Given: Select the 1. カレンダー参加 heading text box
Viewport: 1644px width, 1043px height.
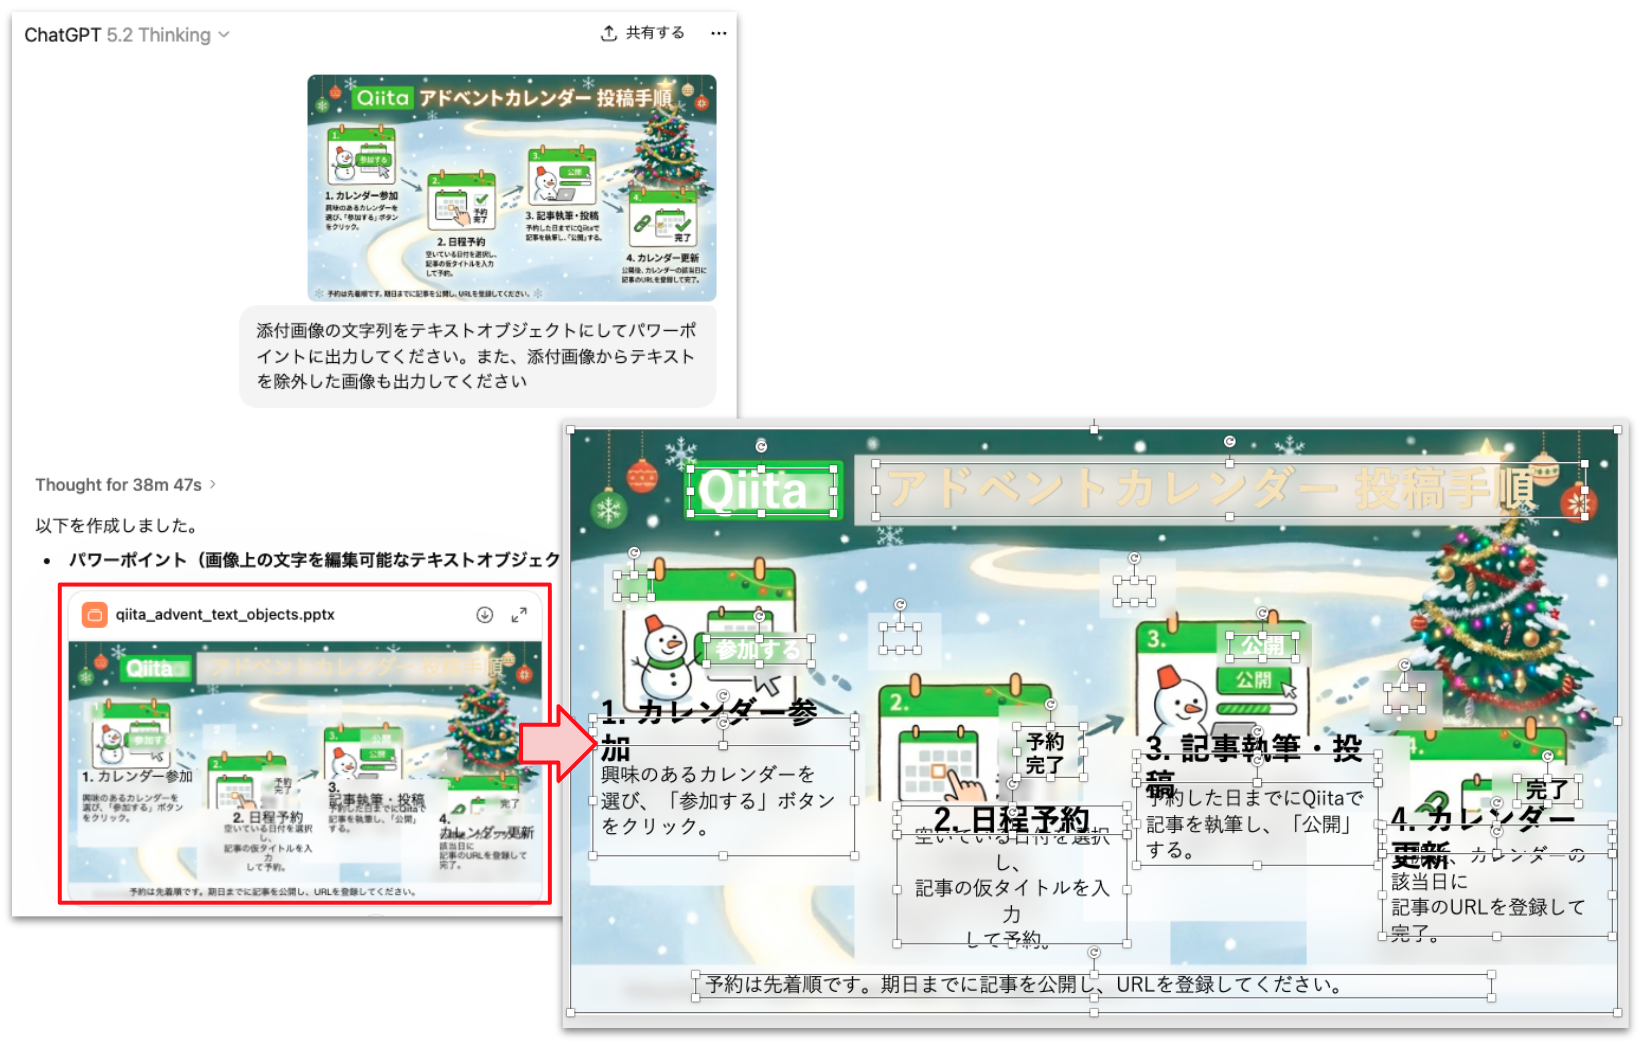Looking at the screenshot, I should 725,732.
